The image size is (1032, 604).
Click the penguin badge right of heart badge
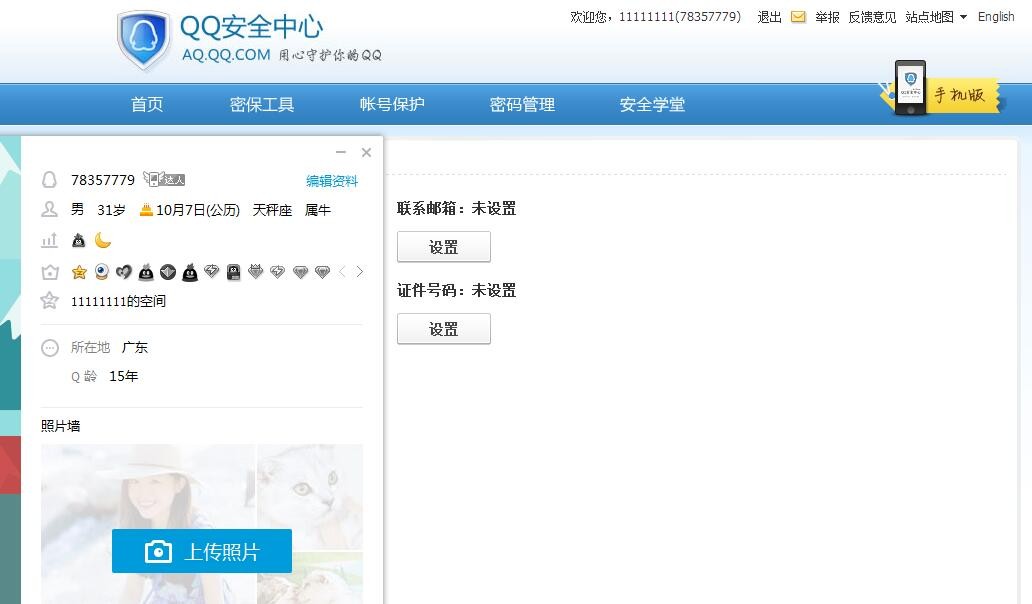point(146,272)
